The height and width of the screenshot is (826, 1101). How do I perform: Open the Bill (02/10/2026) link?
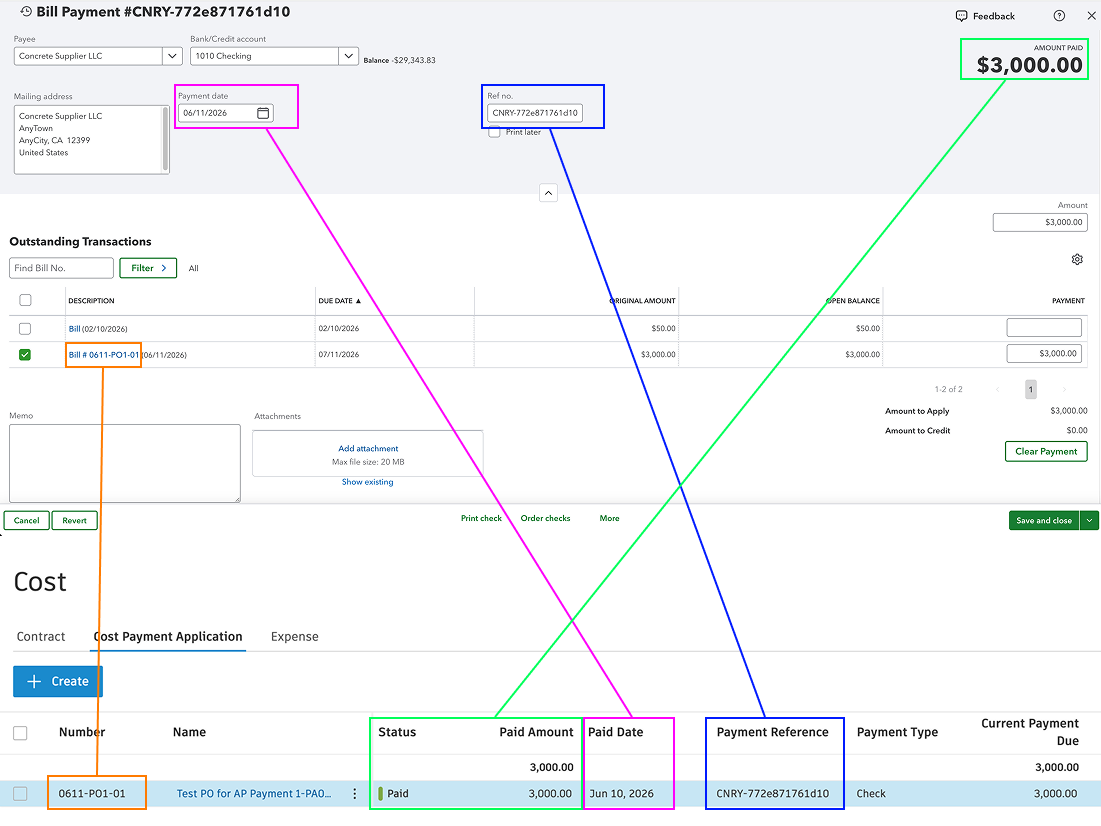74,329
